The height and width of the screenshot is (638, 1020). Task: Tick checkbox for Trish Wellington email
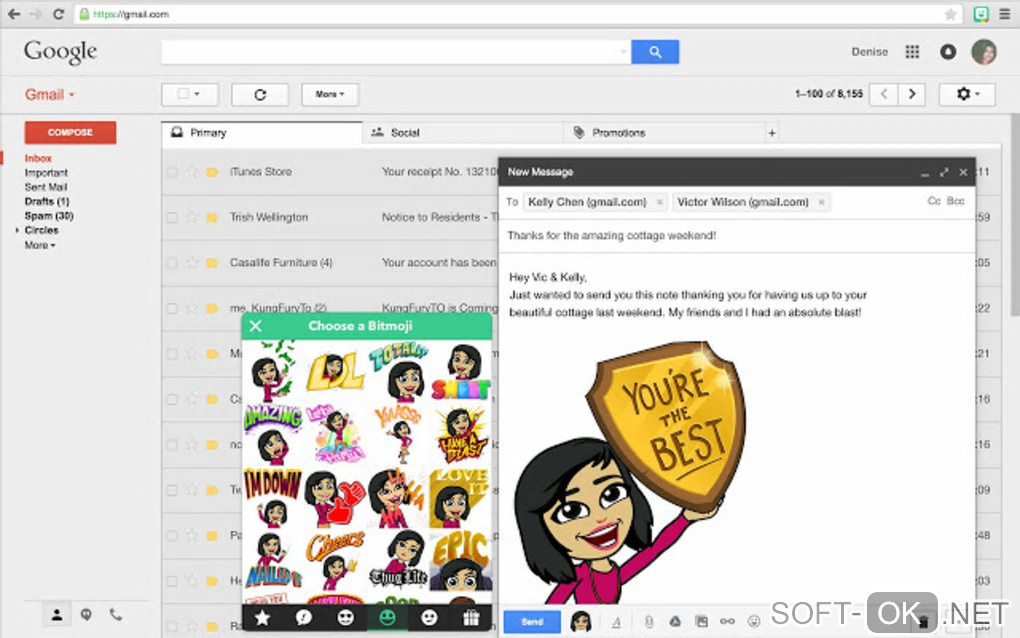(172, 218)
